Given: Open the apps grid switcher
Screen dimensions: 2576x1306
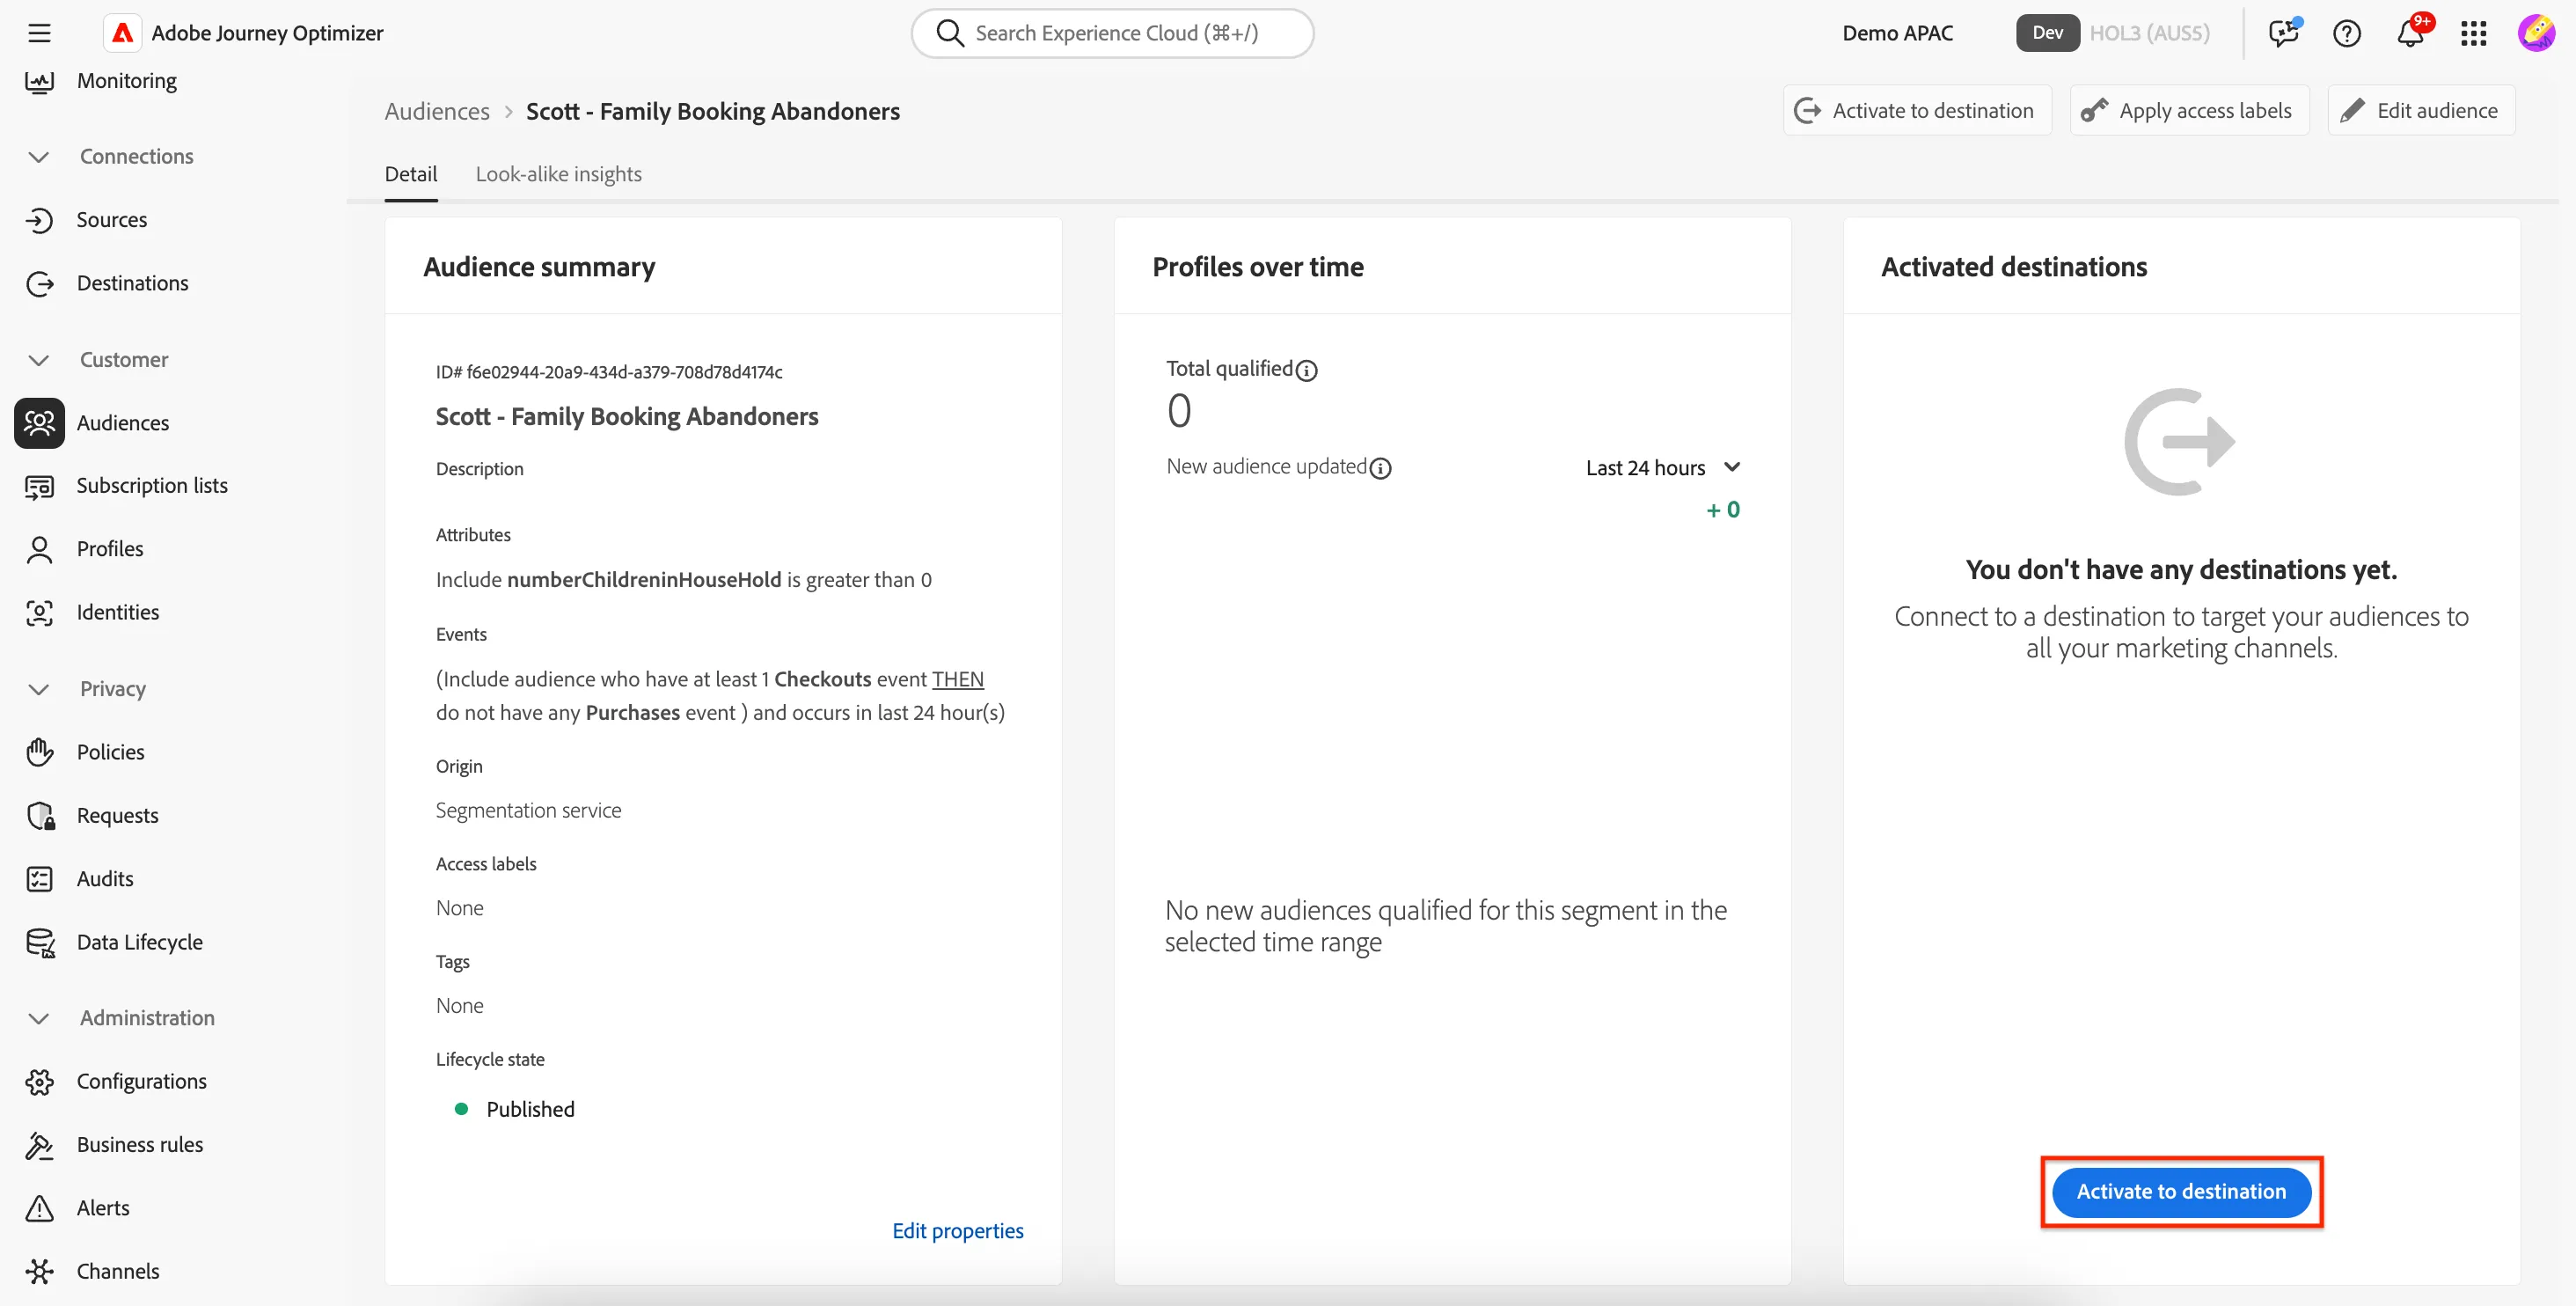Looking at the screenshot, I should pyautogui.click(x=2473, y=33).
